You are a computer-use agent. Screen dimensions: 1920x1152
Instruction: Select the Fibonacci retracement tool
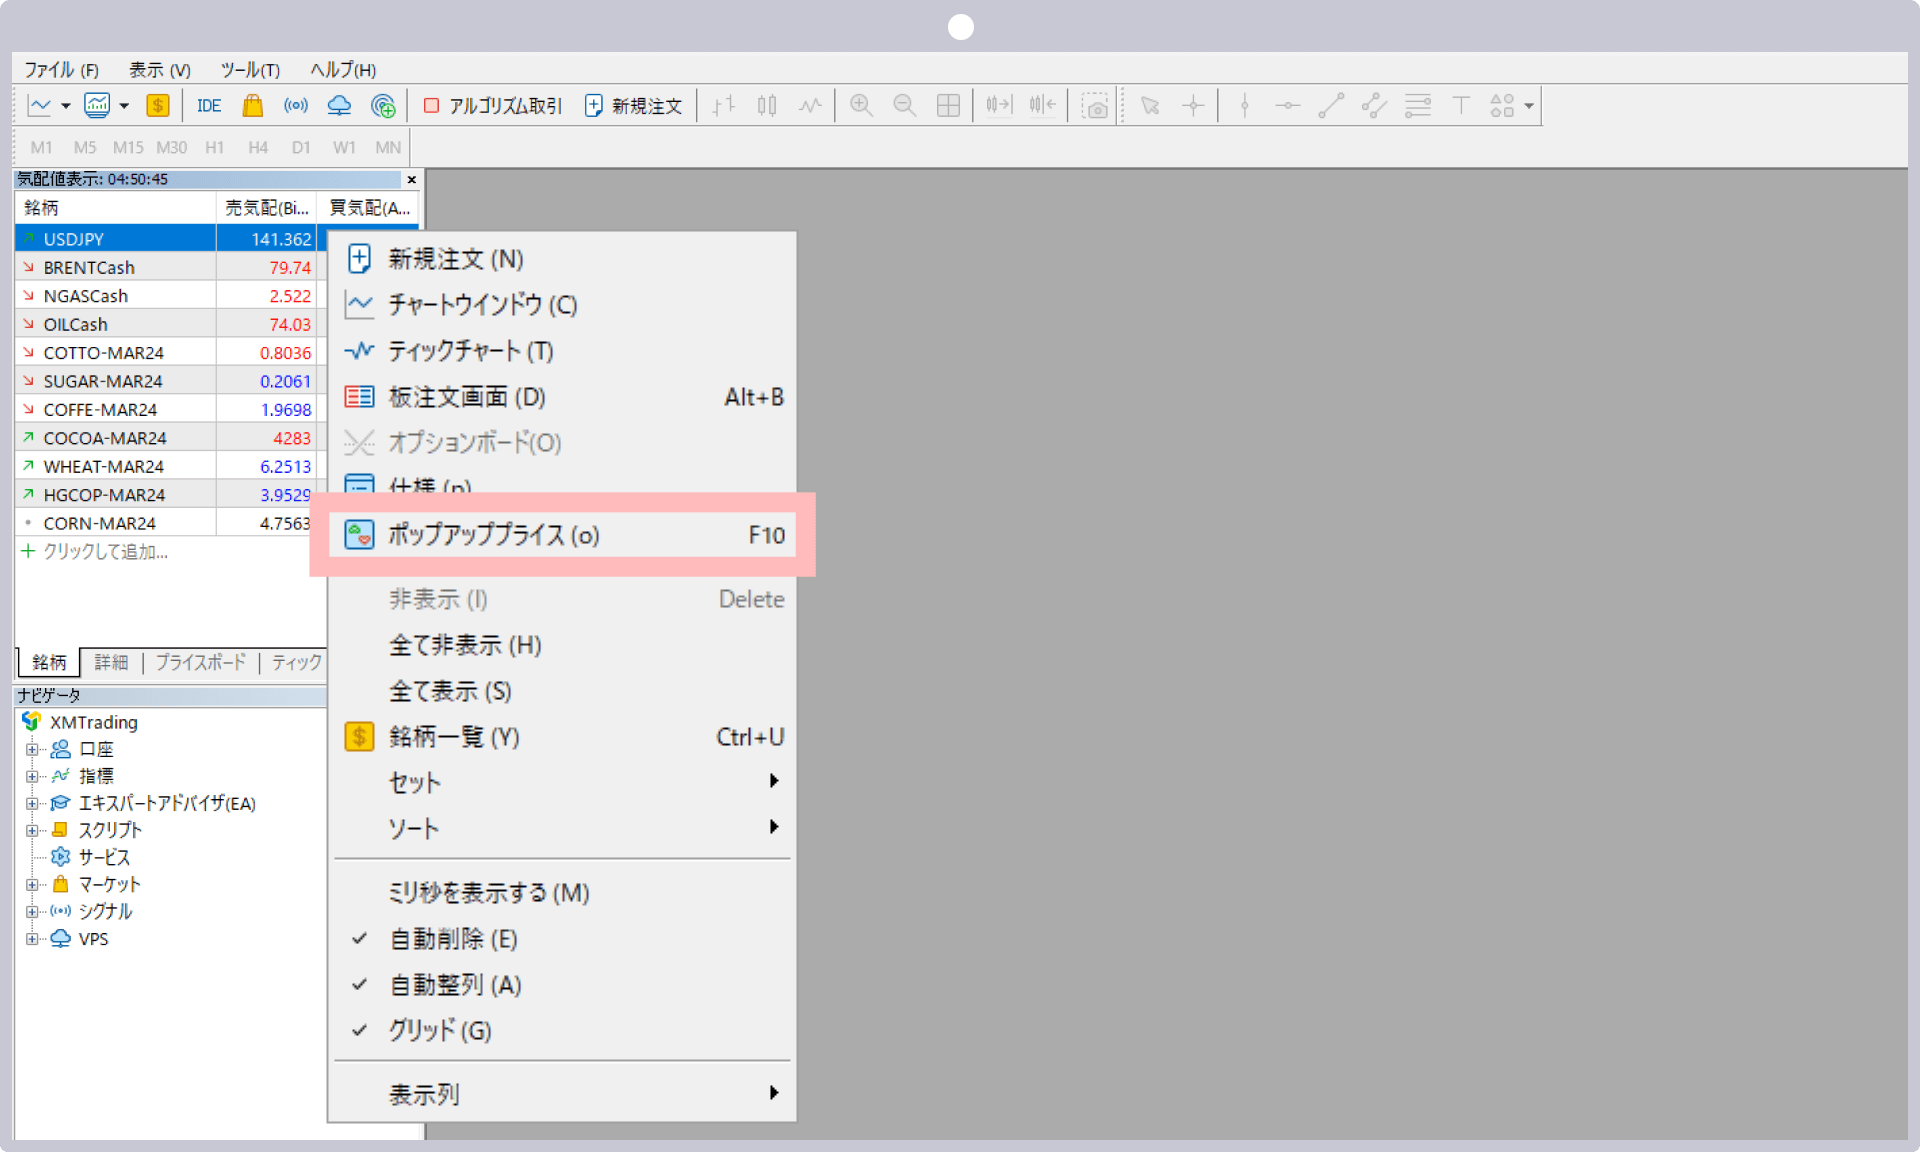click(x=1418, y=105)
